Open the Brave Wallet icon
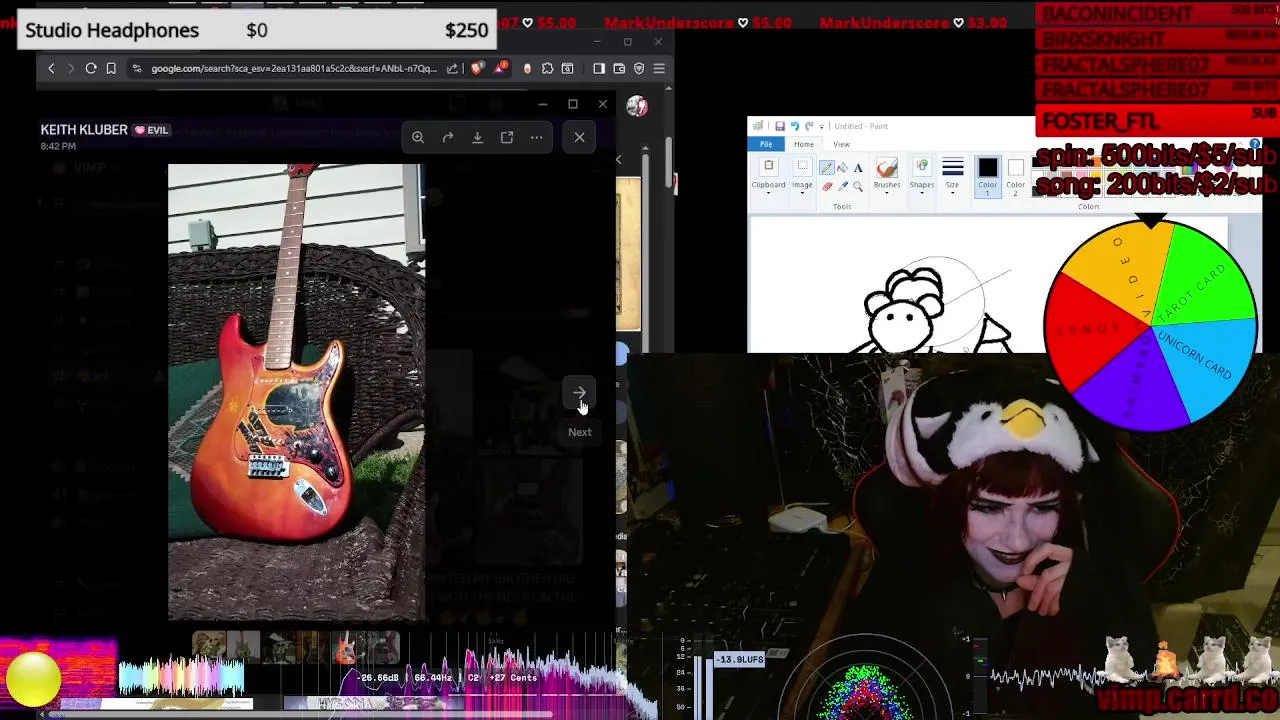Image resolution: width=1280 pixels, height=720 pixels. tap(619, 68)
